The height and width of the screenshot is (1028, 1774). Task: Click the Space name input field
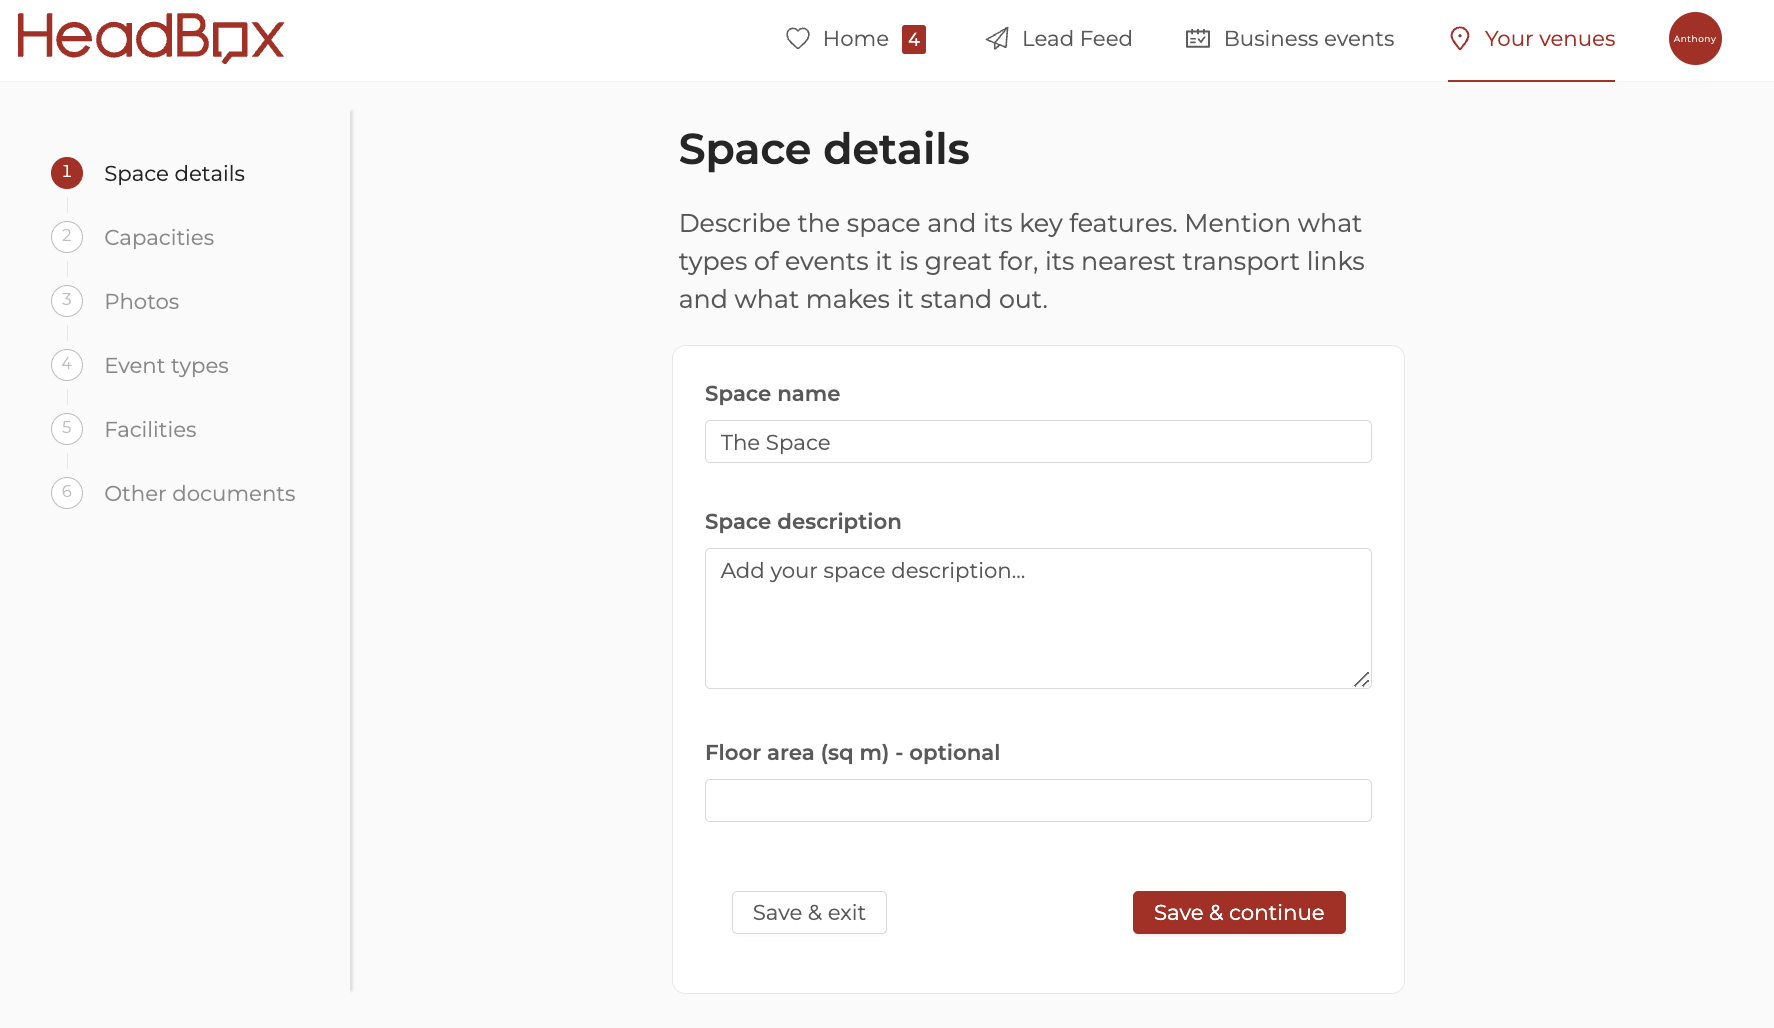click(x=1038, y=442)
